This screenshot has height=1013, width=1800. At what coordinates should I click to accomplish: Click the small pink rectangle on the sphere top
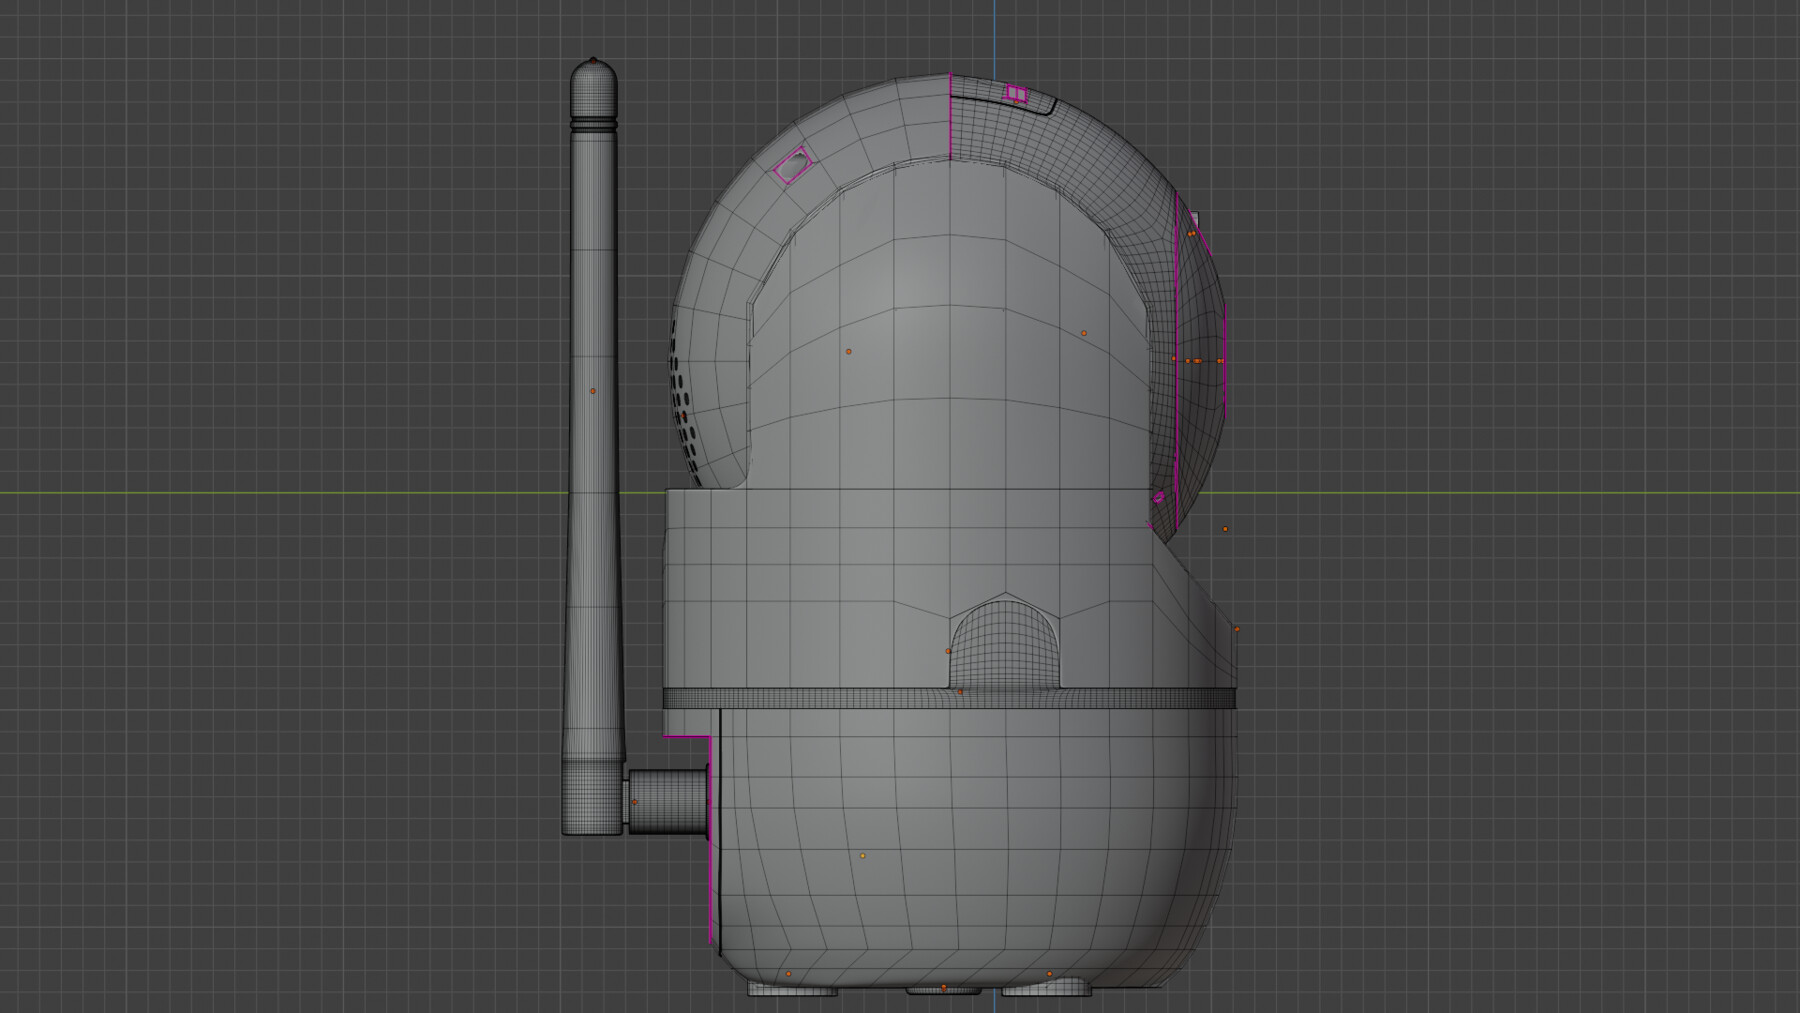pyautogui.click(x=1018, y=92)
